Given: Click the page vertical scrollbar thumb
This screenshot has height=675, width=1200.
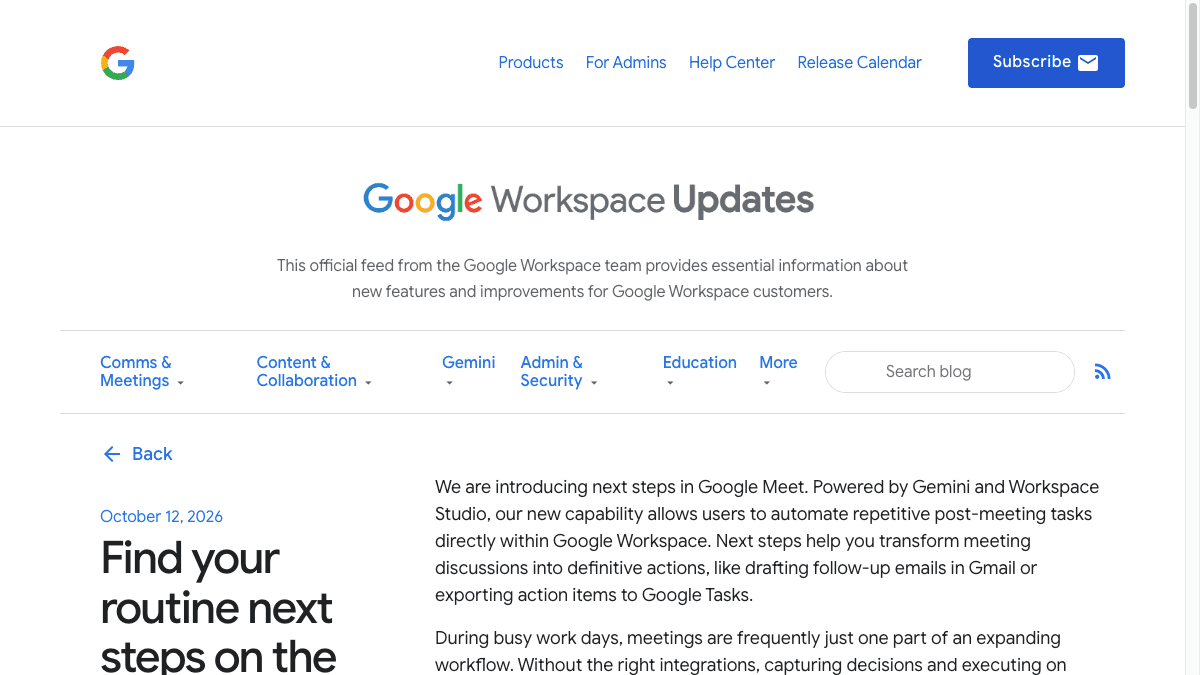Looking at the screenshot, I should pos(1192,55).
